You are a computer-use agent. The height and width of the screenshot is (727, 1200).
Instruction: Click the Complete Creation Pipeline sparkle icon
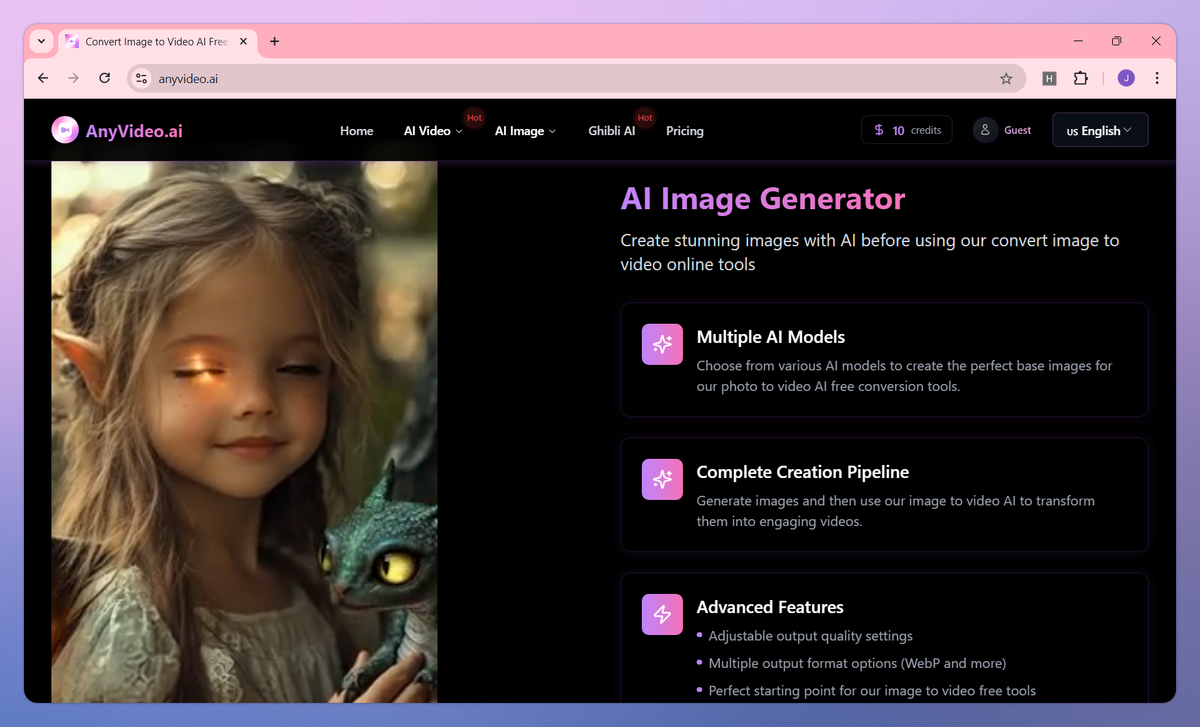tap(662, 480)
